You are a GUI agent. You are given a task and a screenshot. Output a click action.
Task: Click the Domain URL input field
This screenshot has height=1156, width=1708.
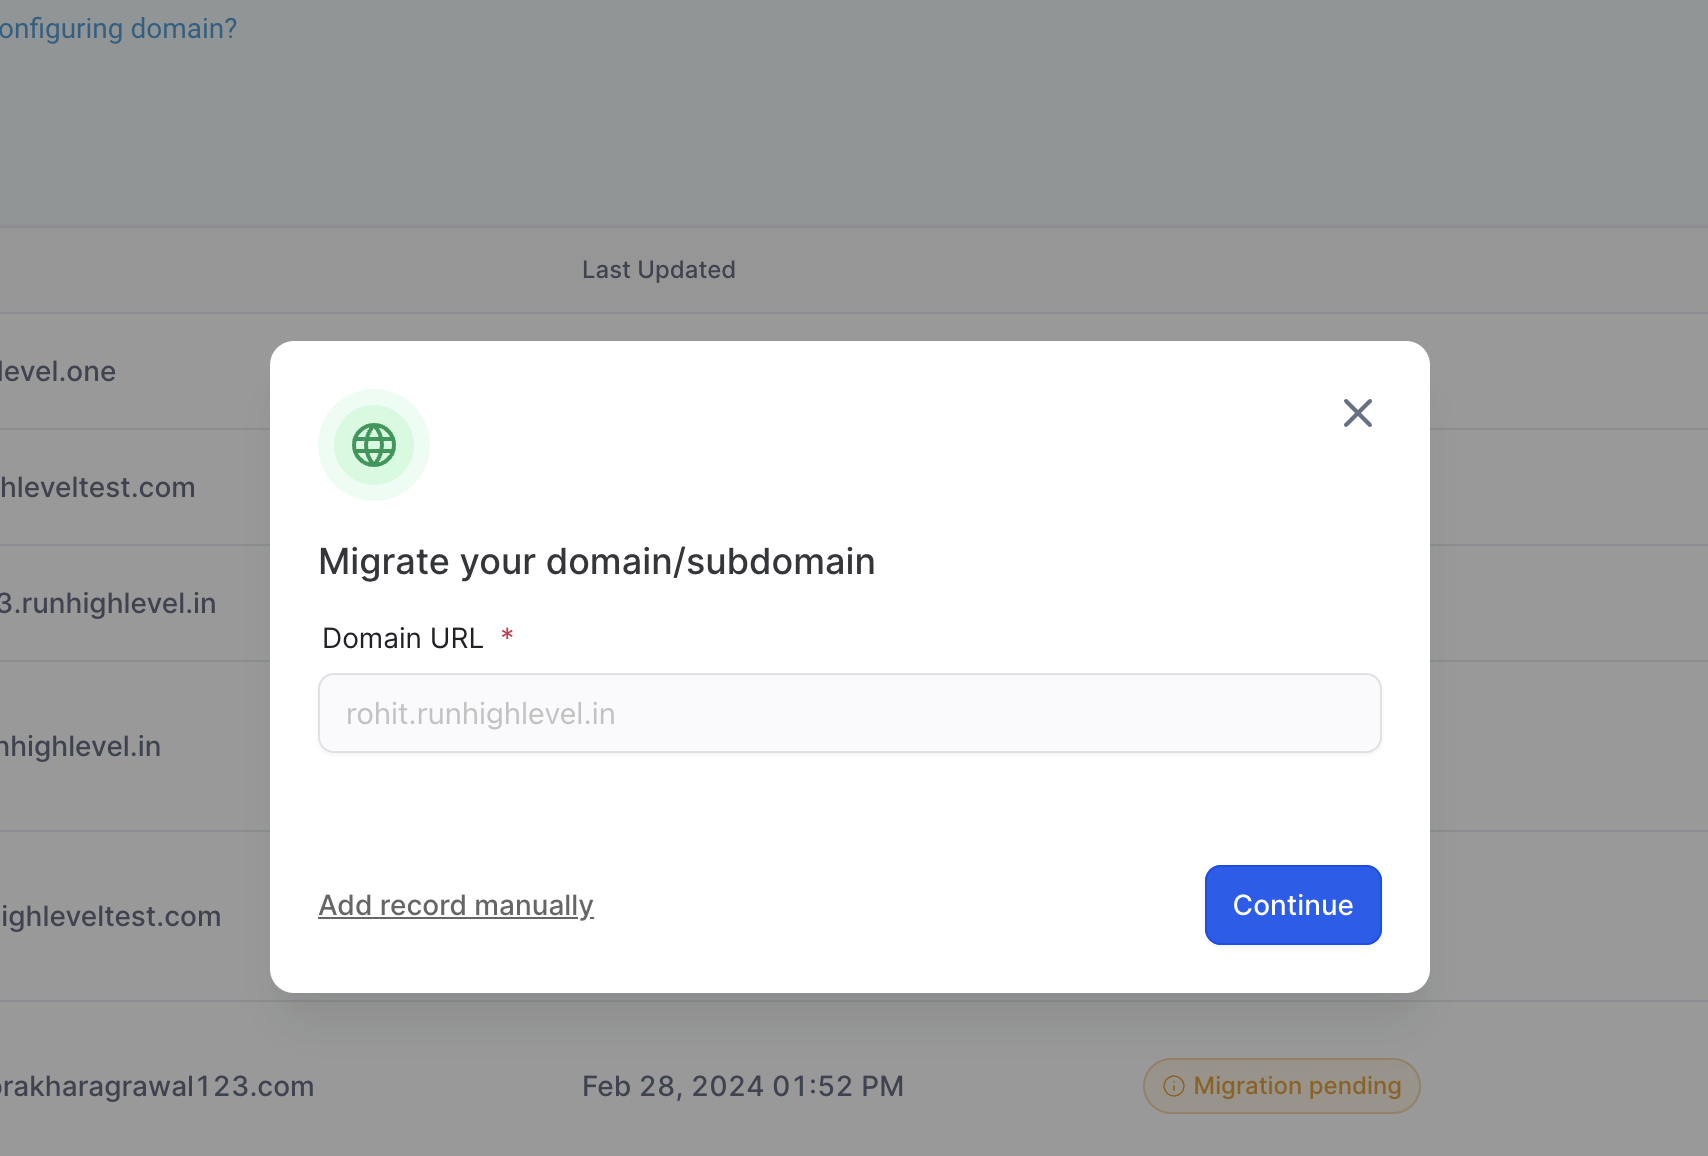(x=849, y=713)
